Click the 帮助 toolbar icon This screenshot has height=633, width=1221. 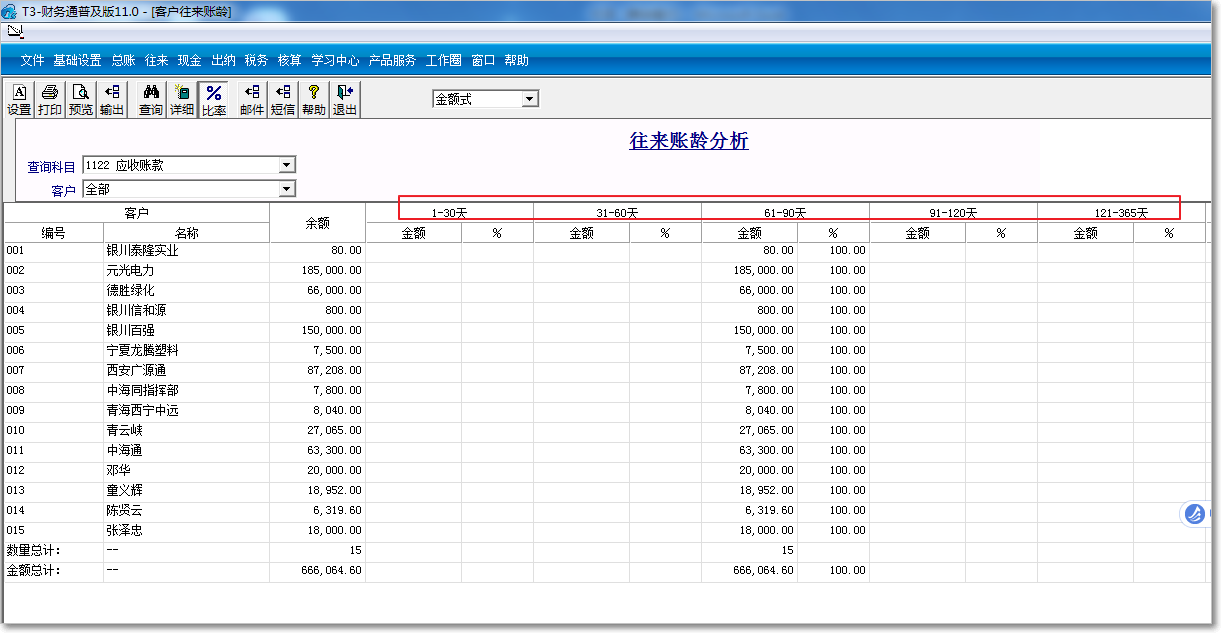pyautogui.click(x=313, y=98)
